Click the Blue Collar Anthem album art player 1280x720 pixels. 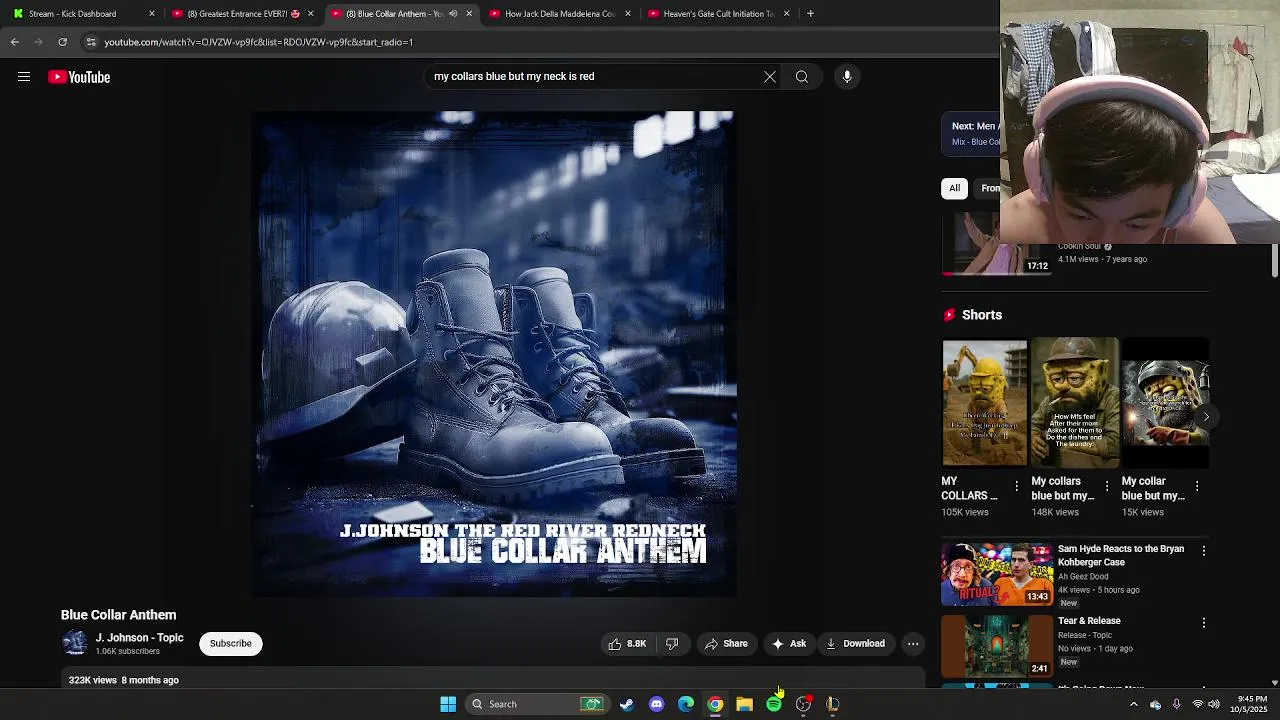[493, 354]
